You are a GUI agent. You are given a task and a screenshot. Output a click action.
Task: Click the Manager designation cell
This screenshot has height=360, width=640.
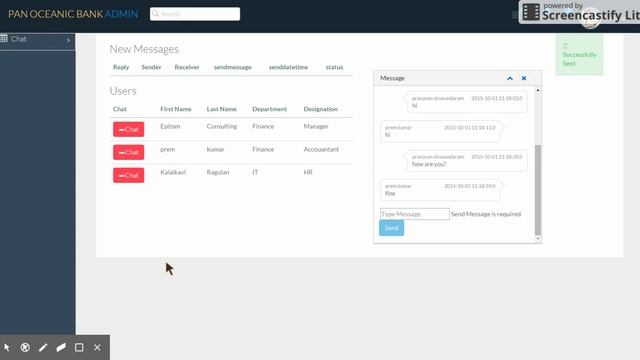coord(316,127)
